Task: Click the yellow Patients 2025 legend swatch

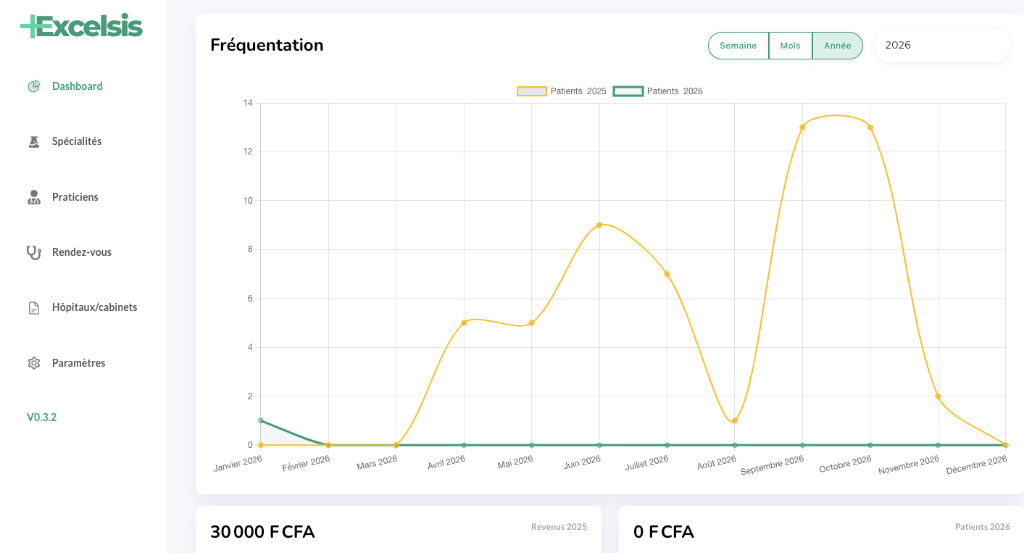Action: coord(531,91)
